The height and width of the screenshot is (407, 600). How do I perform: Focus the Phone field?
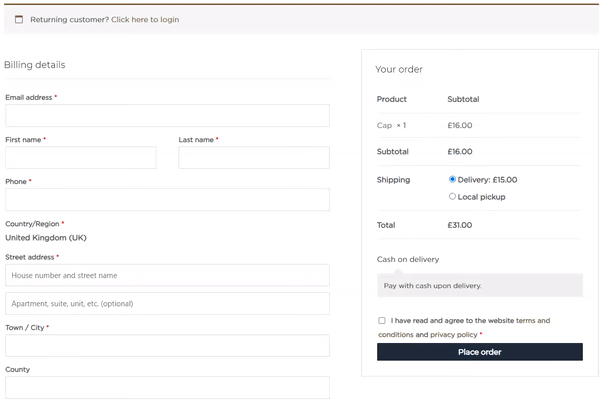[167, 199]
